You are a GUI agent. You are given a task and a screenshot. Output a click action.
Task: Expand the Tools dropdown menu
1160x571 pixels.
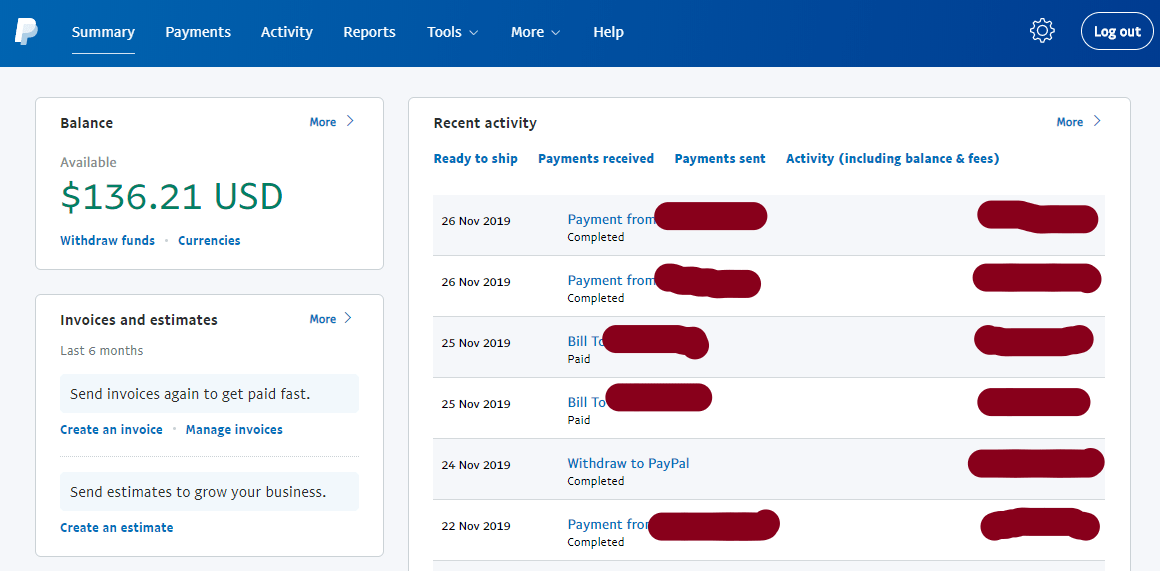coord(452,32)
